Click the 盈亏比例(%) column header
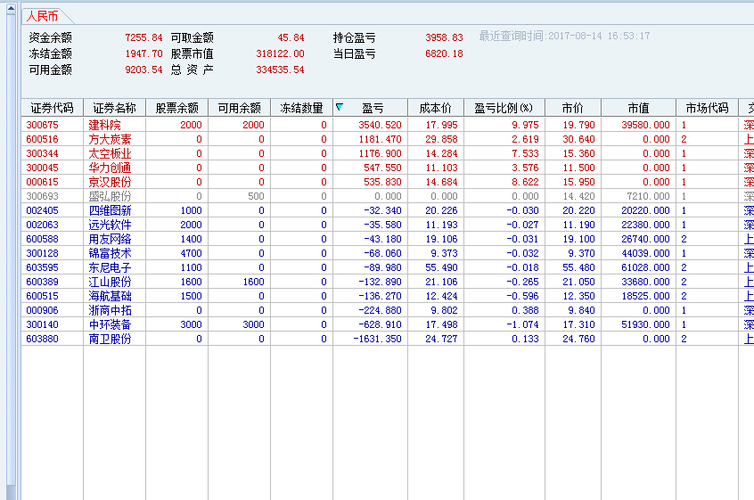Image resolution: width=754 pixels, height=500 pixels. coord(504,108)
